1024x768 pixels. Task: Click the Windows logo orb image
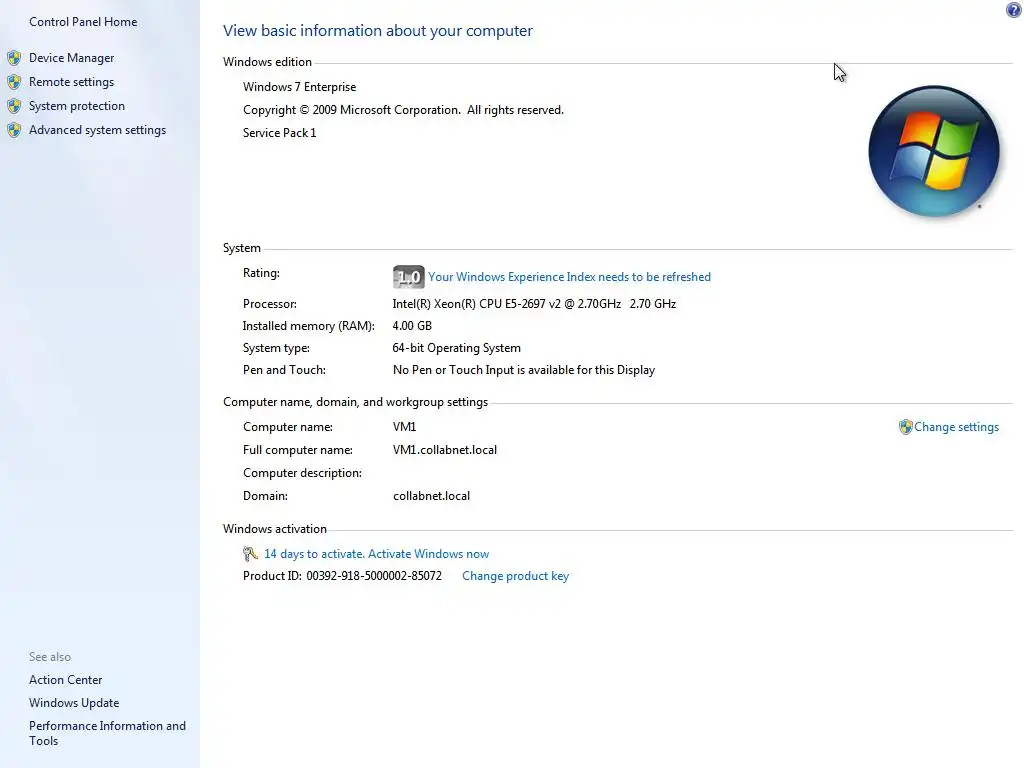(934, 151)
